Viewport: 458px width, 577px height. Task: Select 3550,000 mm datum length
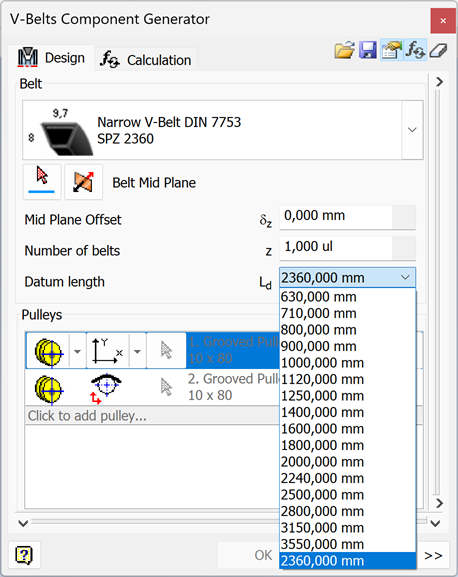pyautogui.click(x=348, y=544)
